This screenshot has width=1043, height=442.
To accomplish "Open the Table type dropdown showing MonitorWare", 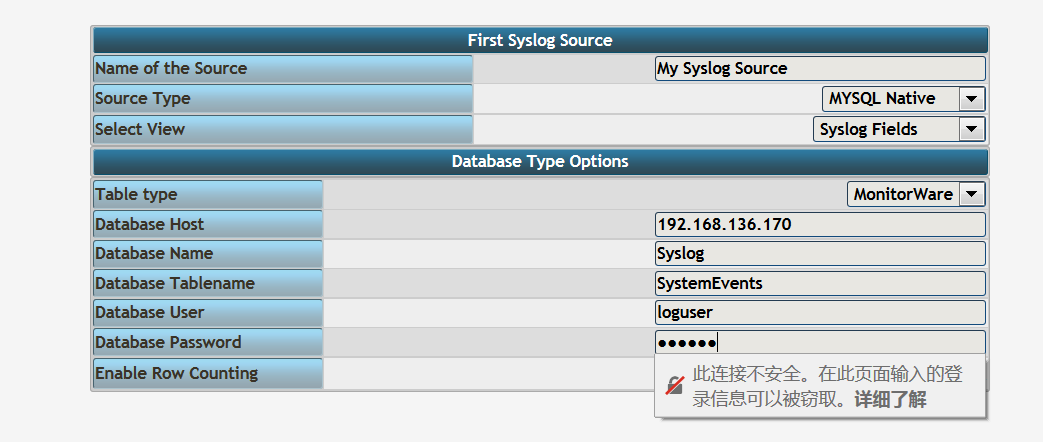I will click(x=916, y=195).
